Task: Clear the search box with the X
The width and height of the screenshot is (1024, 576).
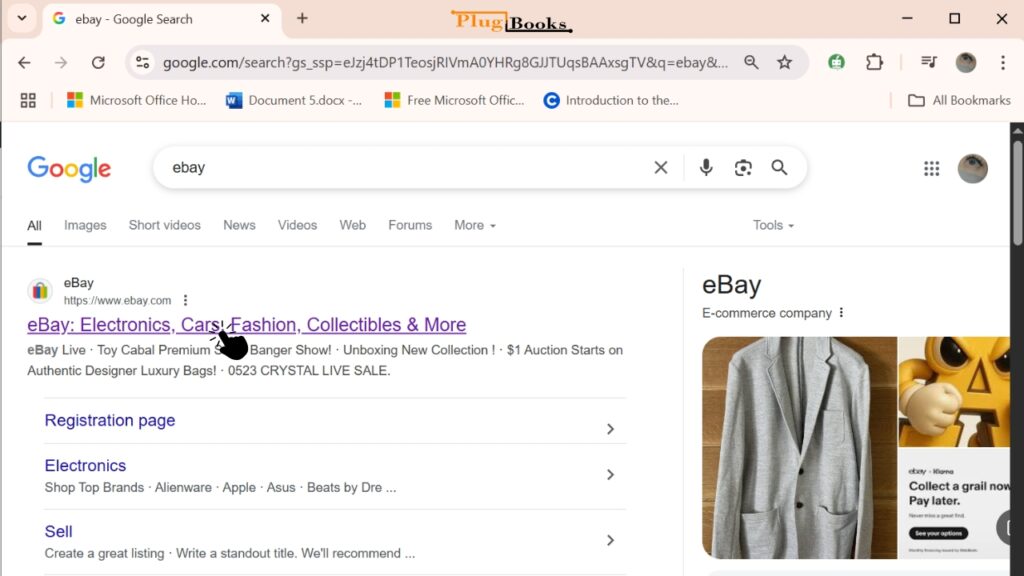Action: tap(661, 168)
